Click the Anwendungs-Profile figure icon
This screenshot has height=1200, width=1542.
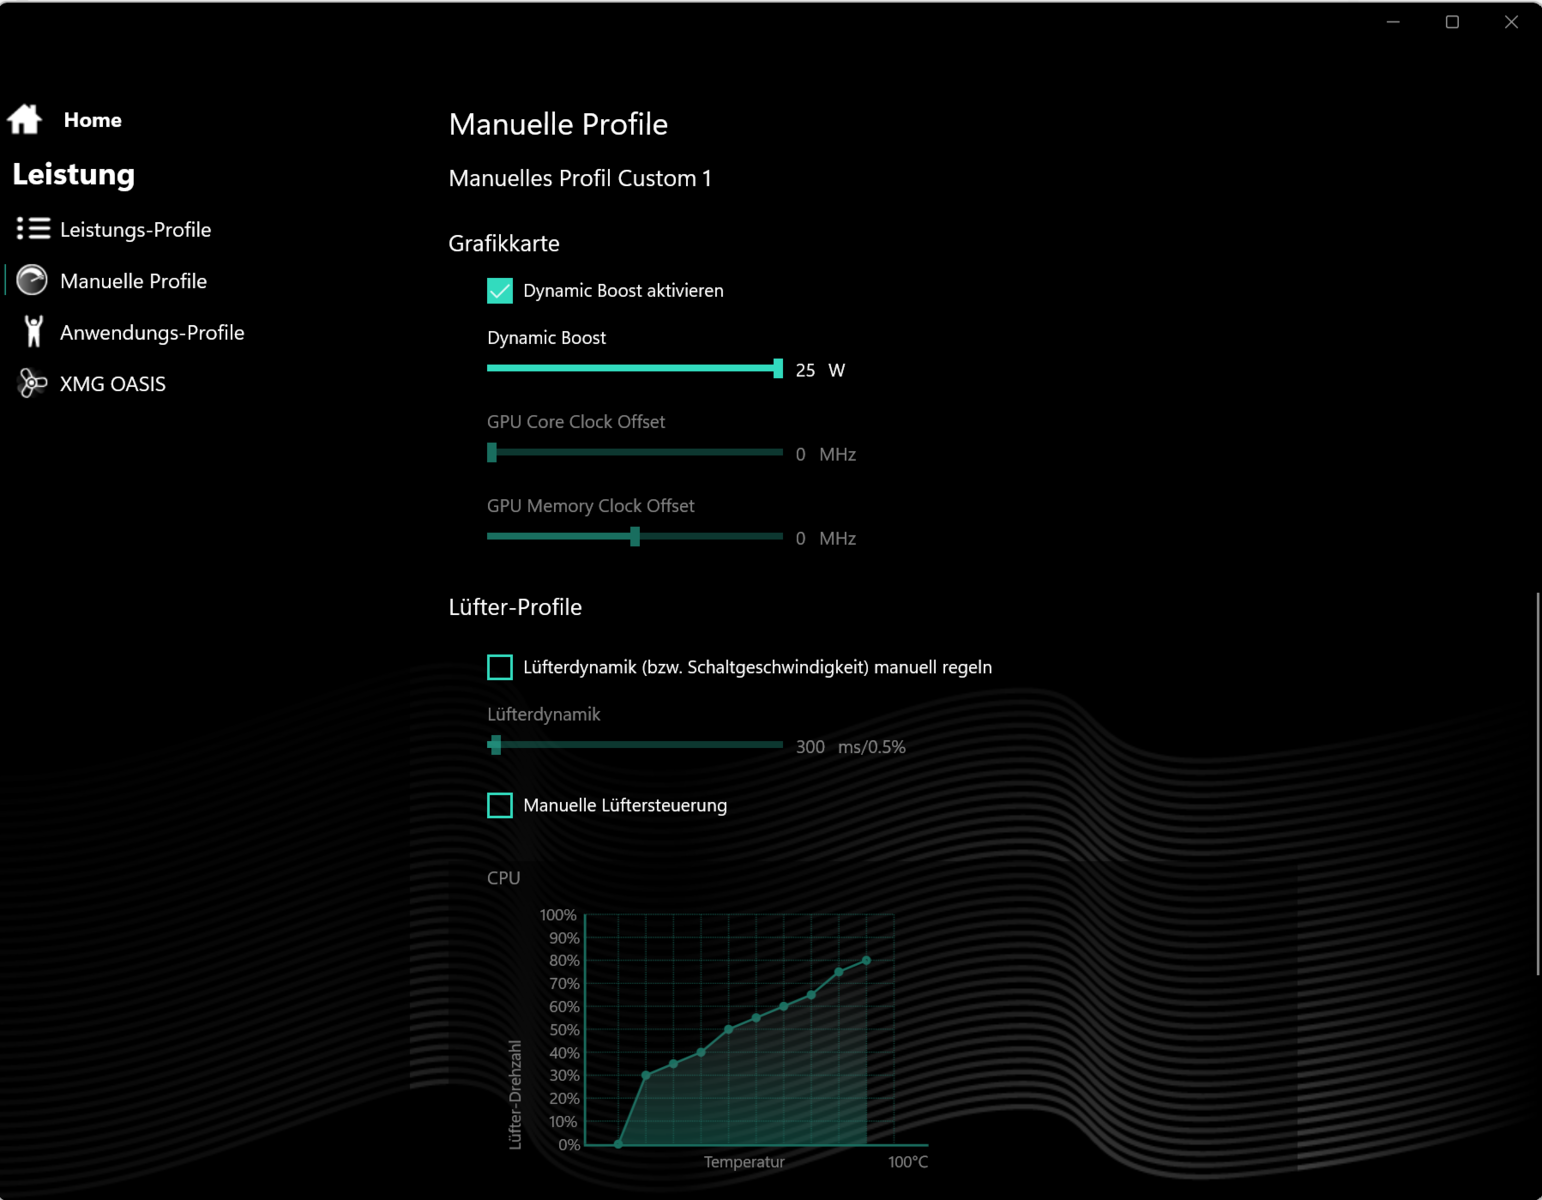(x=33, y=332)
